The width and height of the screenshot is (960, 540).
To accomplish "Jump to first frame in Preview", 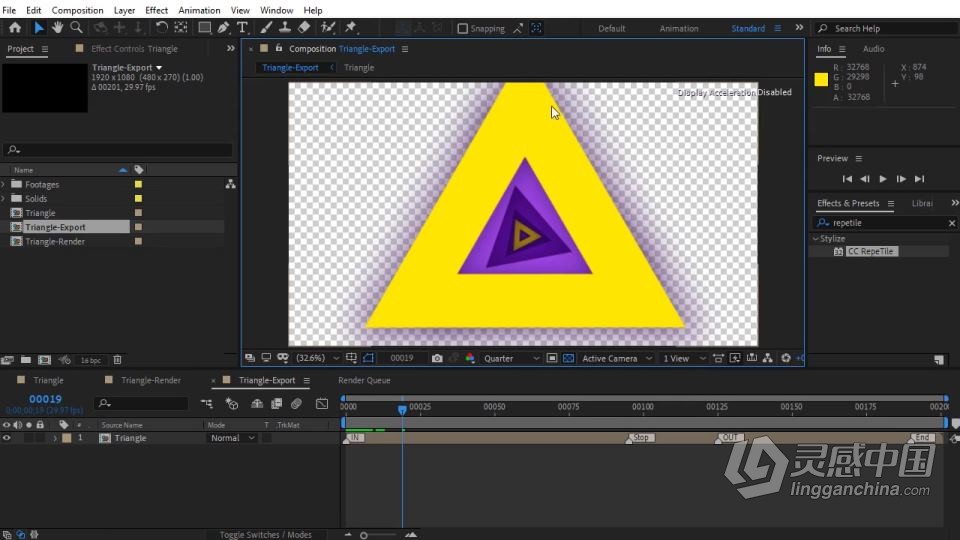I will pyautogui.click(x=847, y=179).
